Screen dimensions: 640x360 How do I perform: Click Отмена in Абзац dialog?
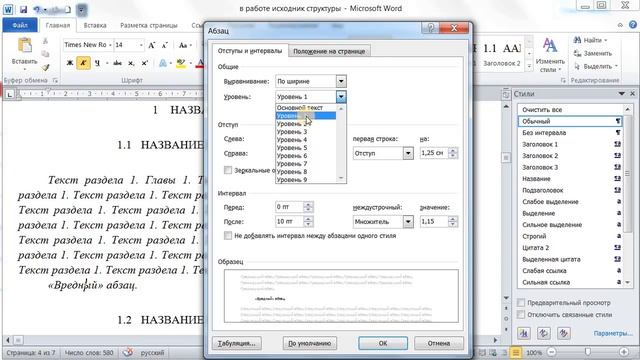point(439,343)
